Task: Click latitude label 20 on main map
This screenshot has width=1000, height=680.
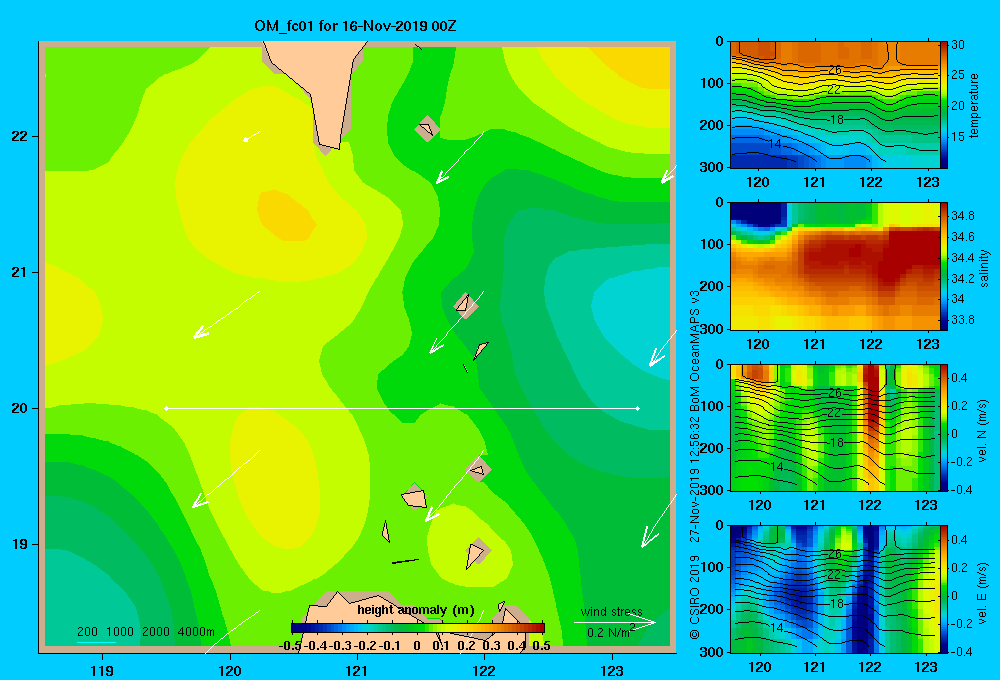Action: pos(20,408)
